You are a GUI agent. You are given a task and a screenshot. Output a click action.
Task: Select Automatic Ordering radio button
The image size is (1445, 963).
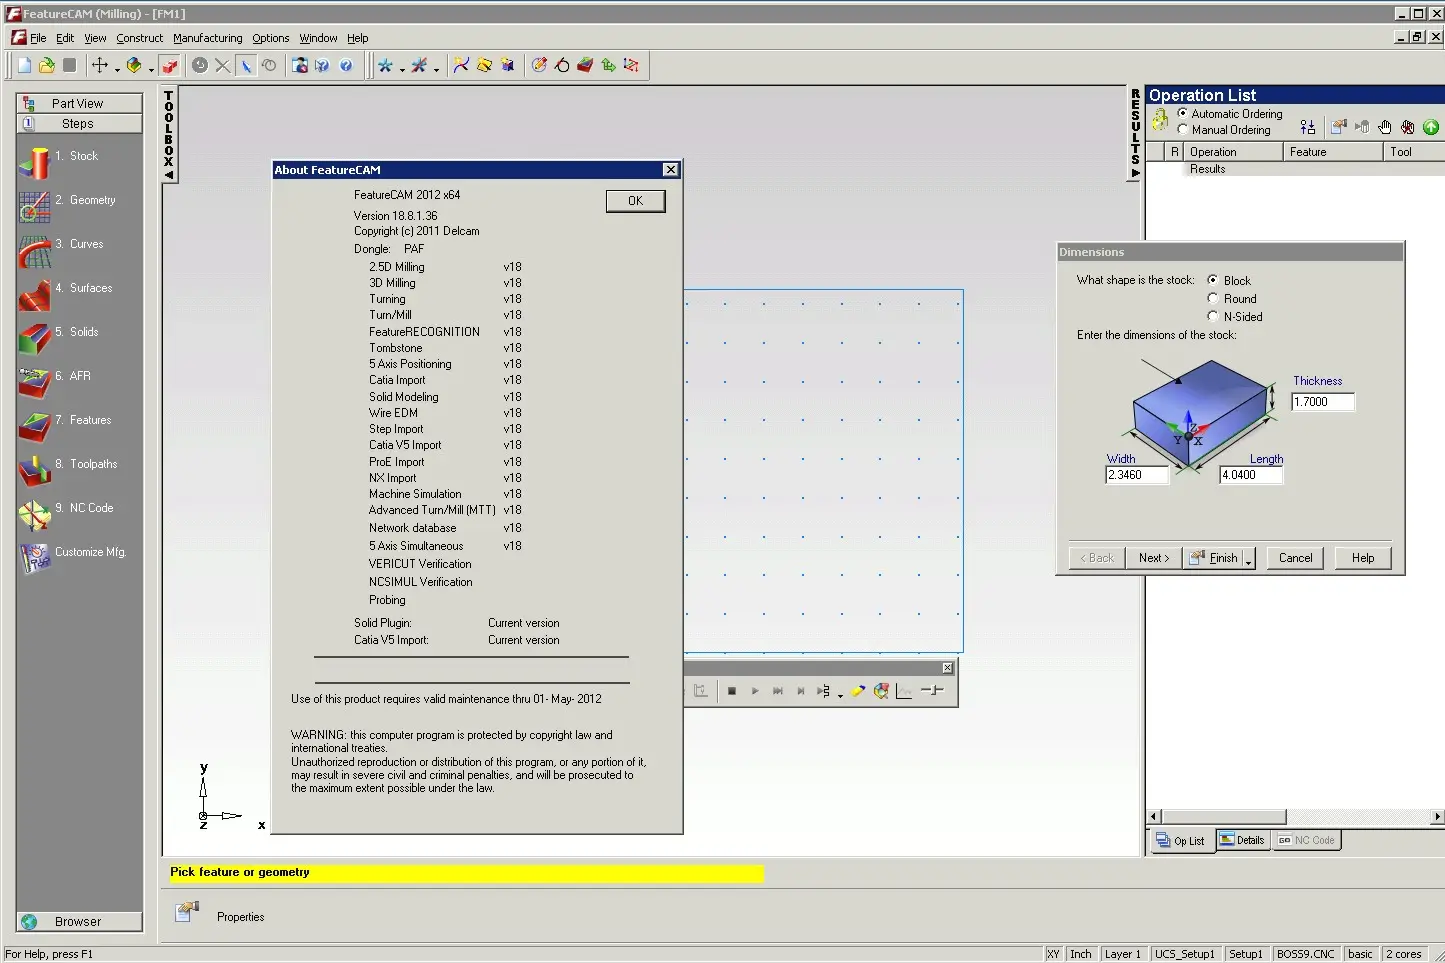pyautogui.click(x=1183, y=113)
